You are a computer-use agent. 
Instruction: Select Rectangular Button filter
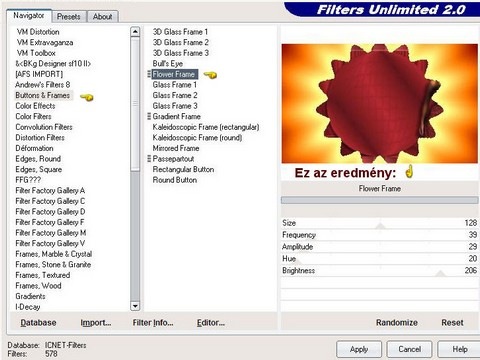[183, 169]
